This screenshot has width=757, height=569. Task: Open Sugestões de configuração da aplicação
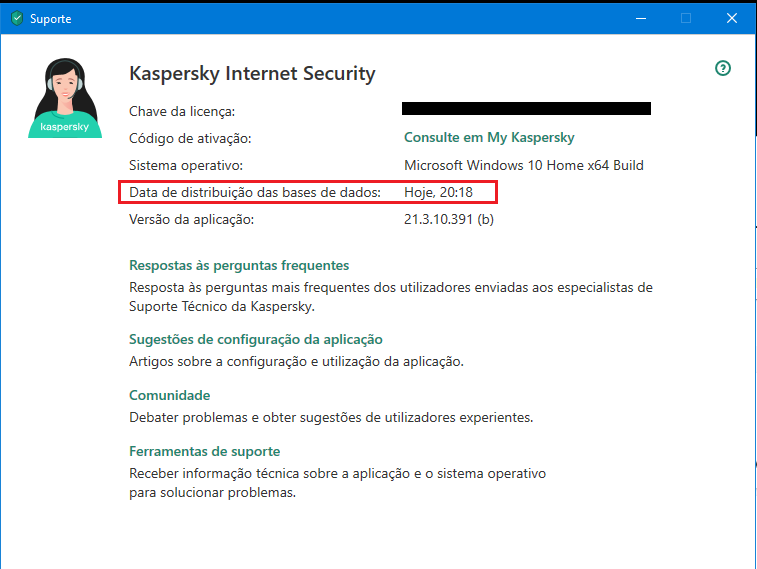click(256, 340)
